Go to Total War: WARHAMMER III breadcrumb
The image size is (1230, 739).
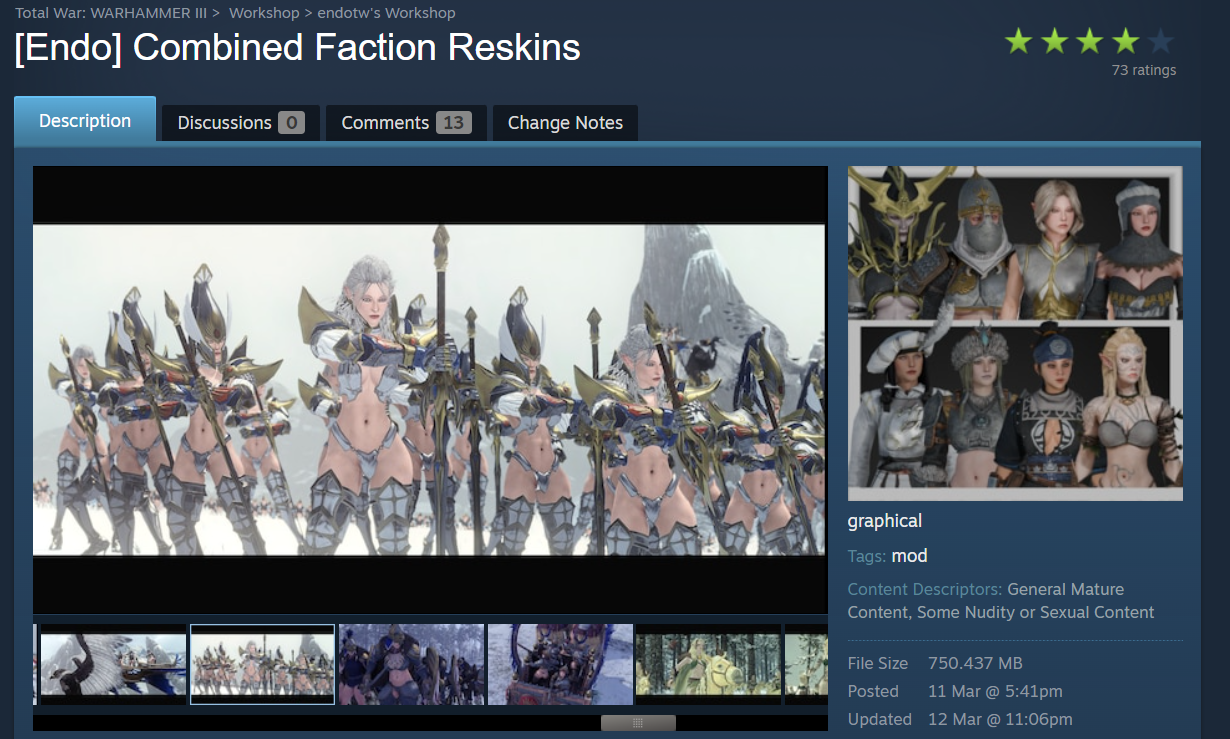point(111,13)
